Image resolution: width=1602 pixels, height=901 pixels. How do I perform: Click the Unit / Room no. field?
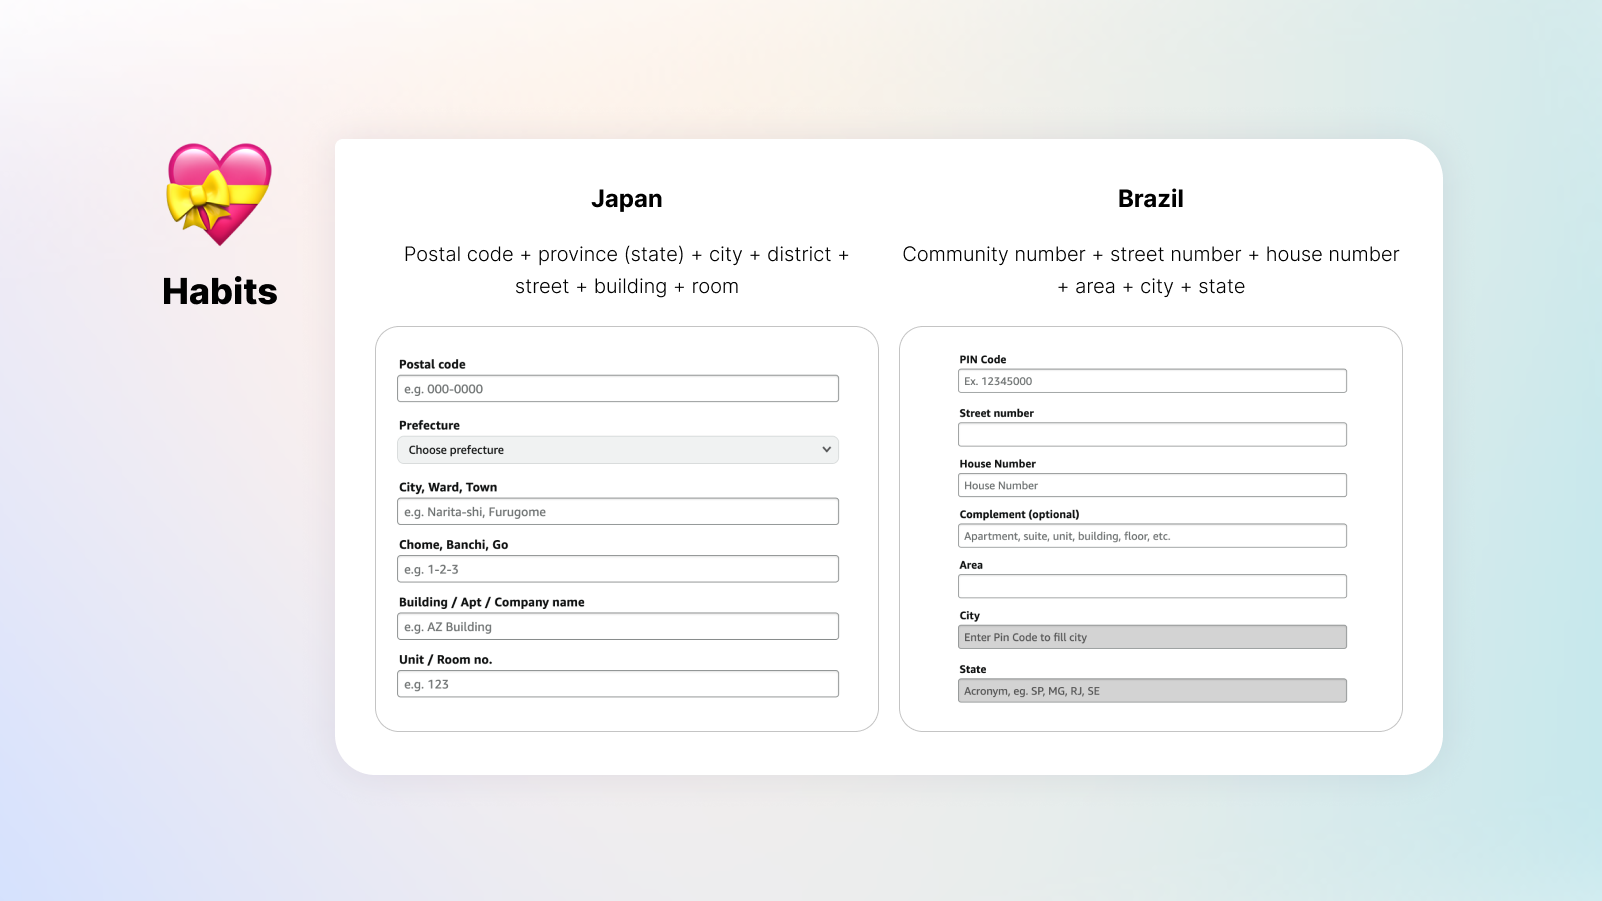tap(617, 684)
